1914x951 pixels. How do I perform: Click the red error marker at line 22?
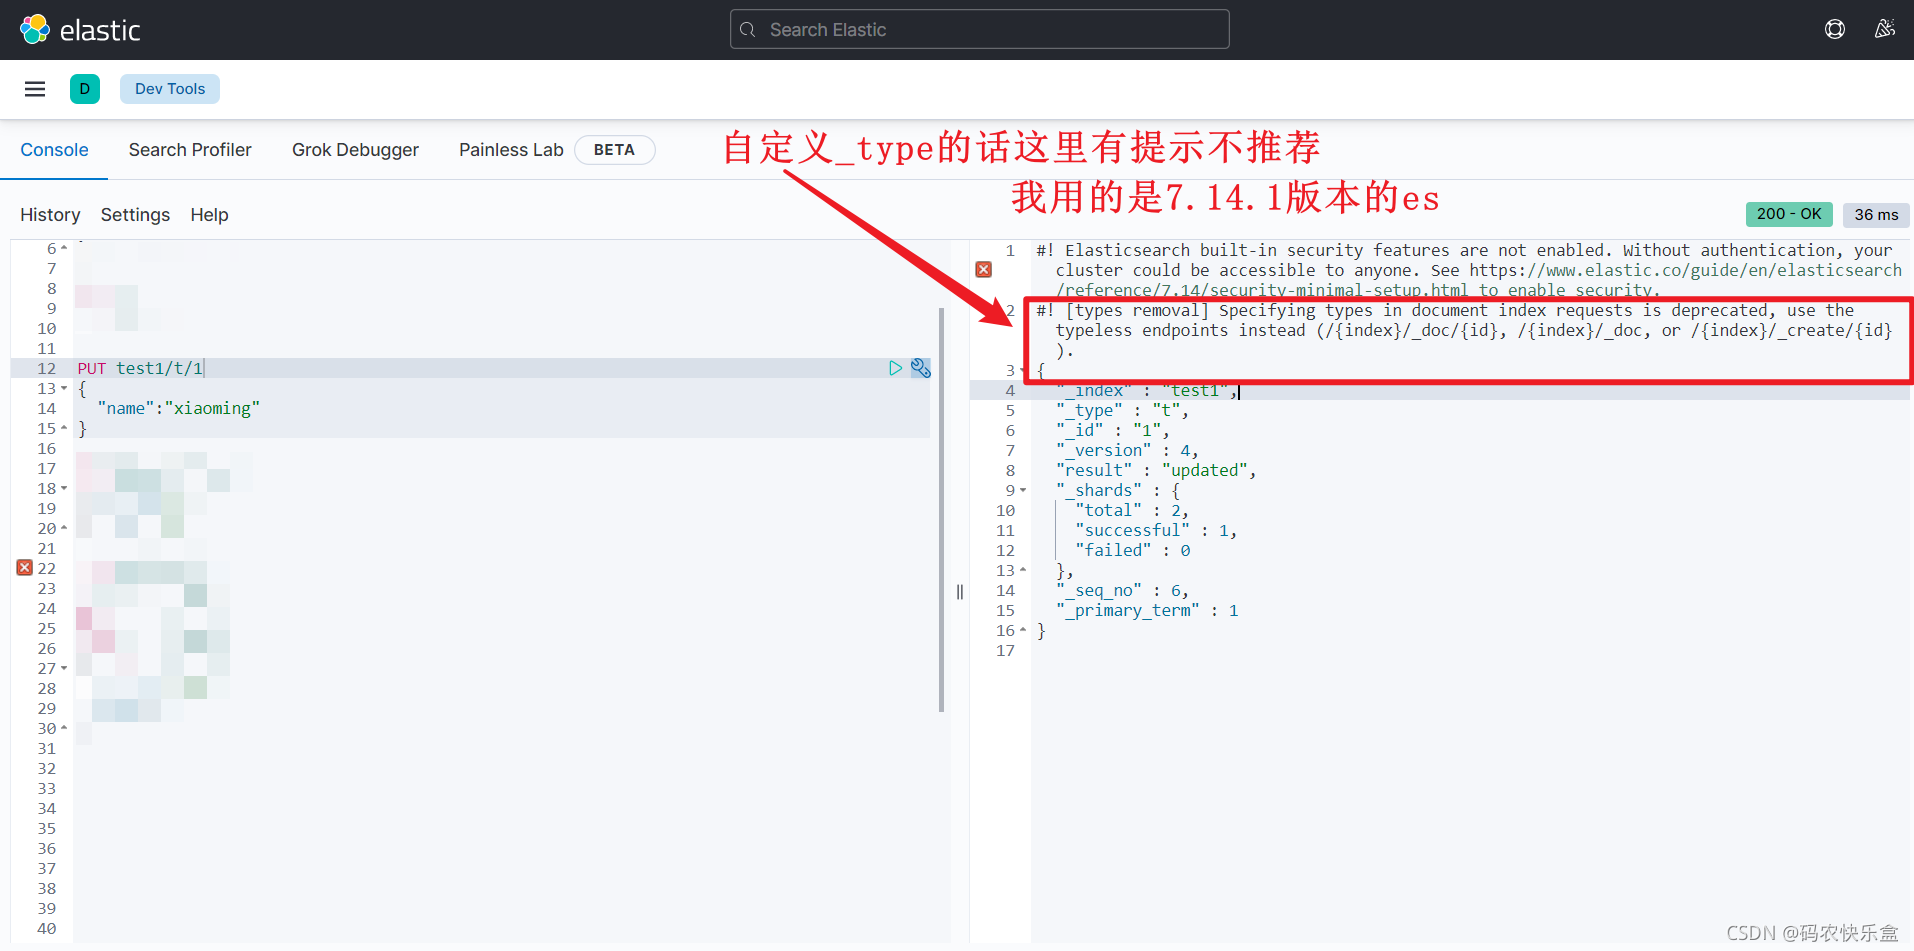tap(25, 568)
